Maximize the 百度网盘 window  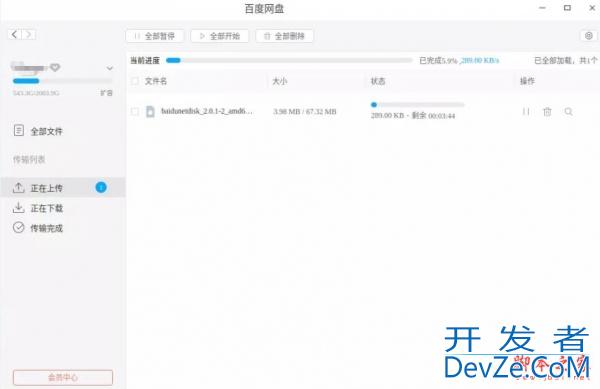[567, 8]
